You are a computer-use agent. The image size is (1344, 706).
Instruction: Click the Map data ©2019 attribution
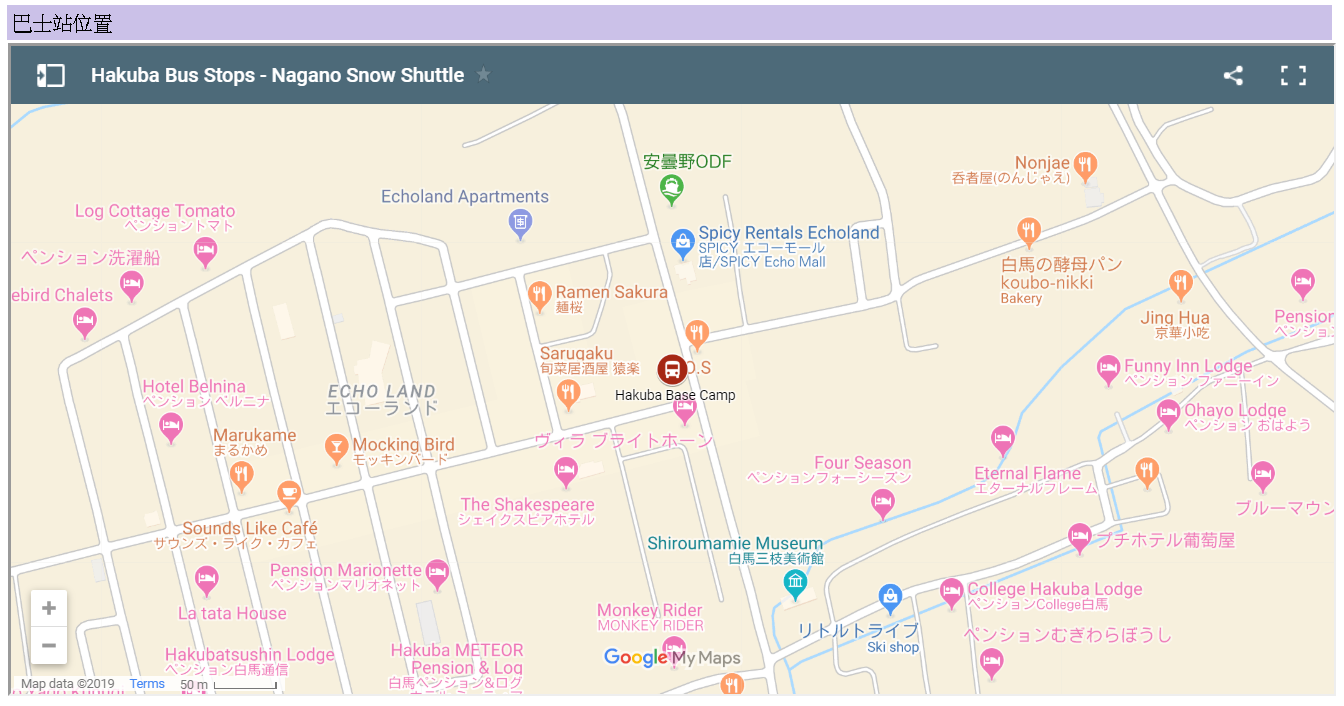pos(68,684)
